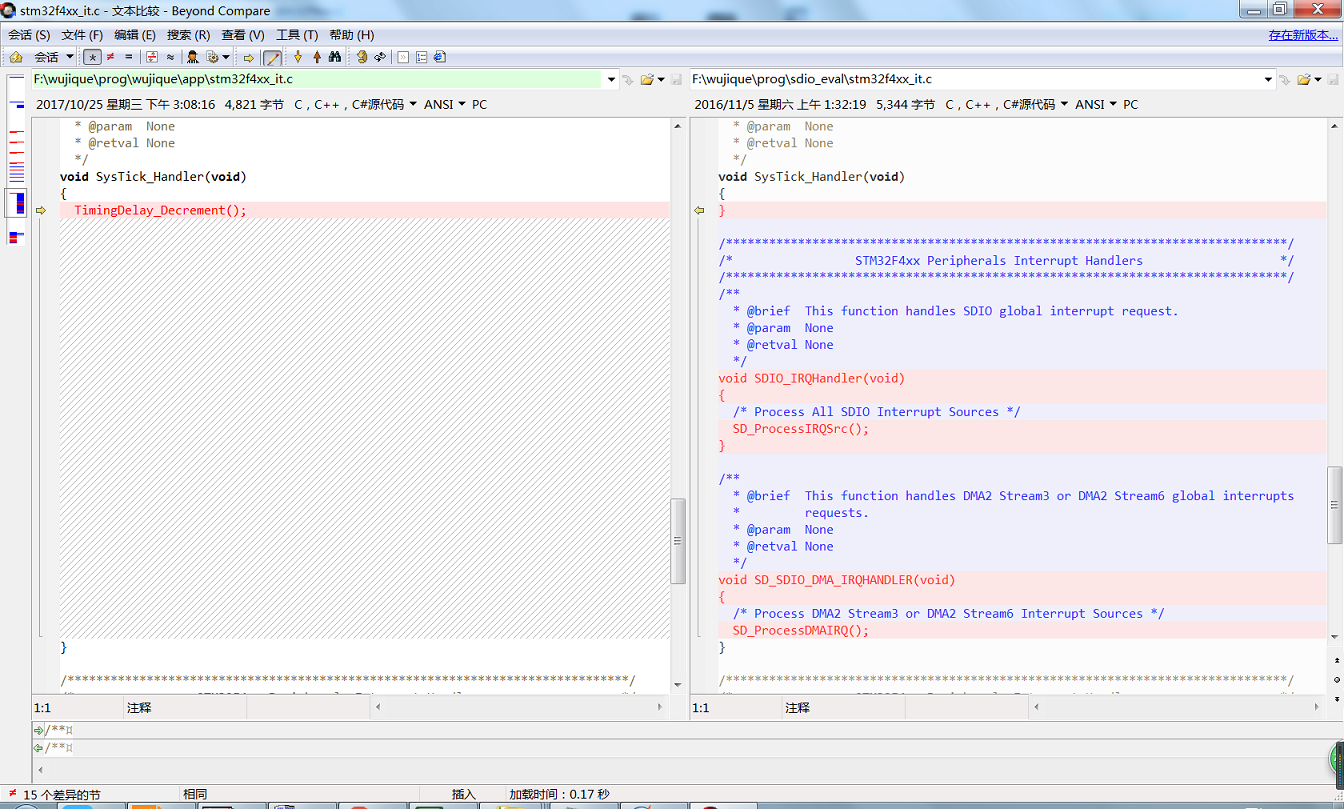Open the Home view icon
Screen dimensions: 1344x809
16,57
